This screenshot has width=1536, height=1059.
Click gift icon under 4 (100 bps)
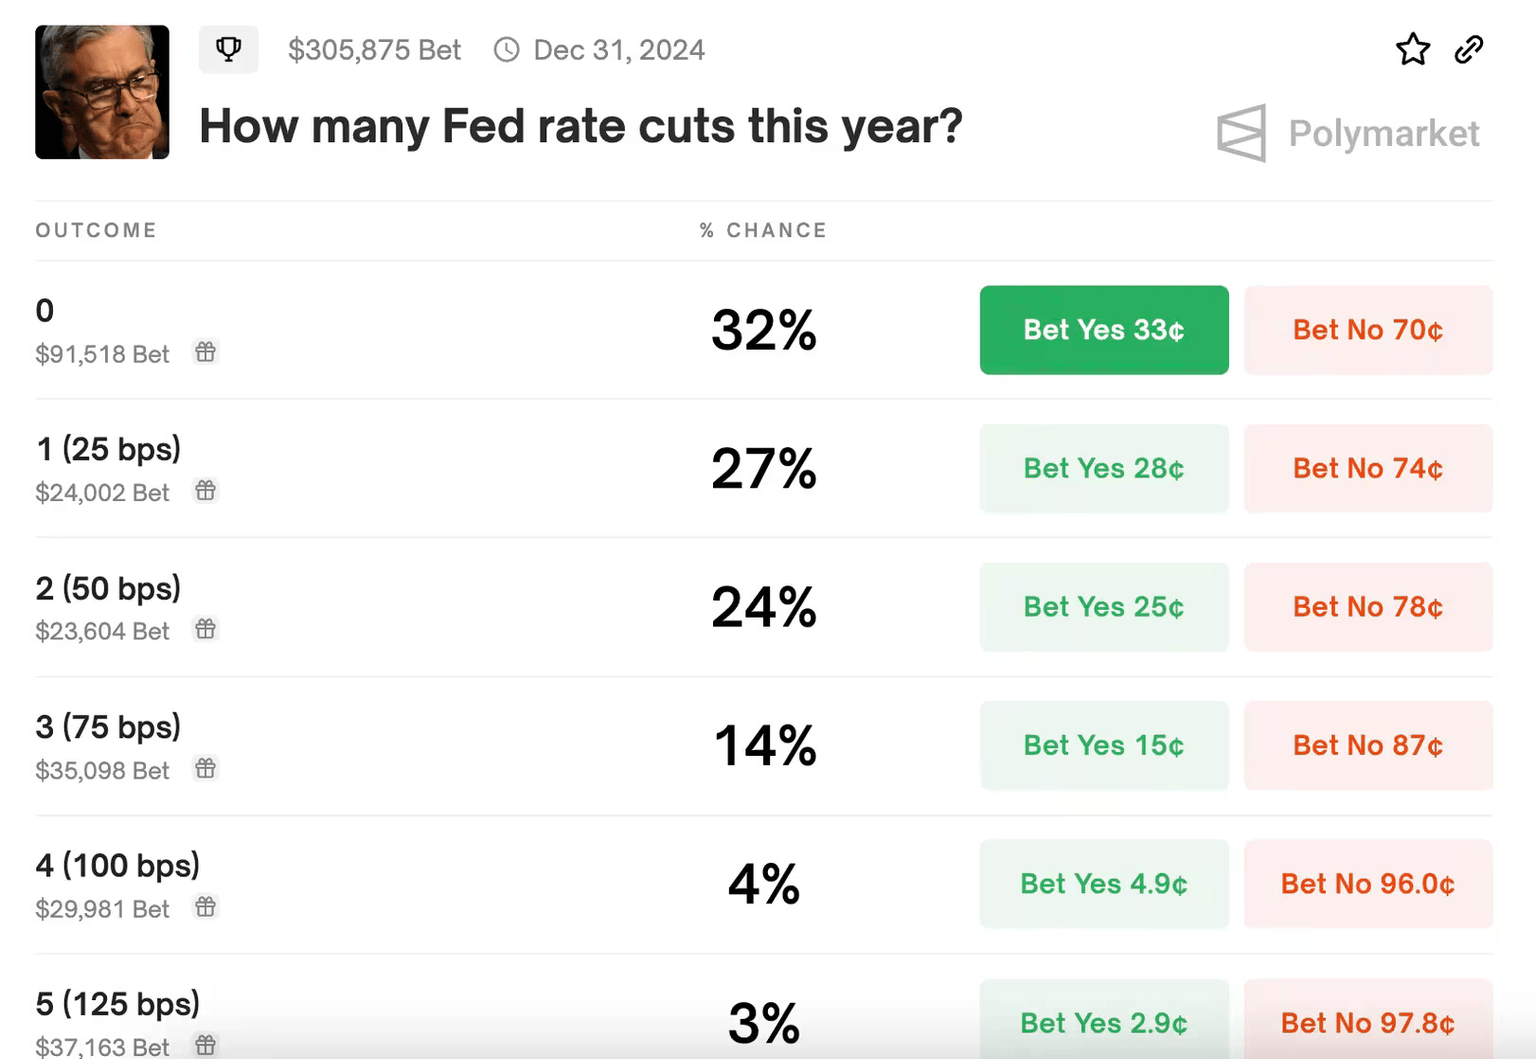[205, 907]
